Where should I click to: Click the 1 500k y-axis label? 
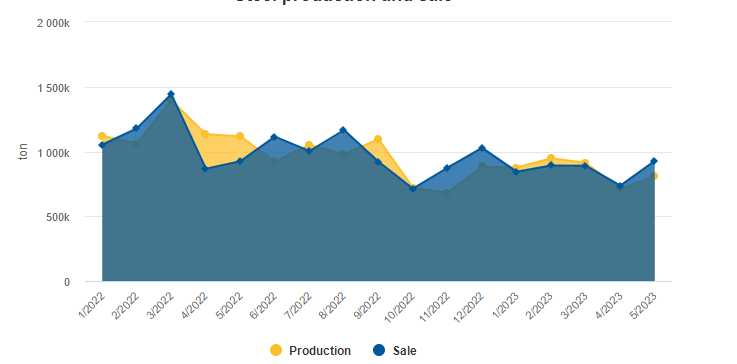(54, 88)
